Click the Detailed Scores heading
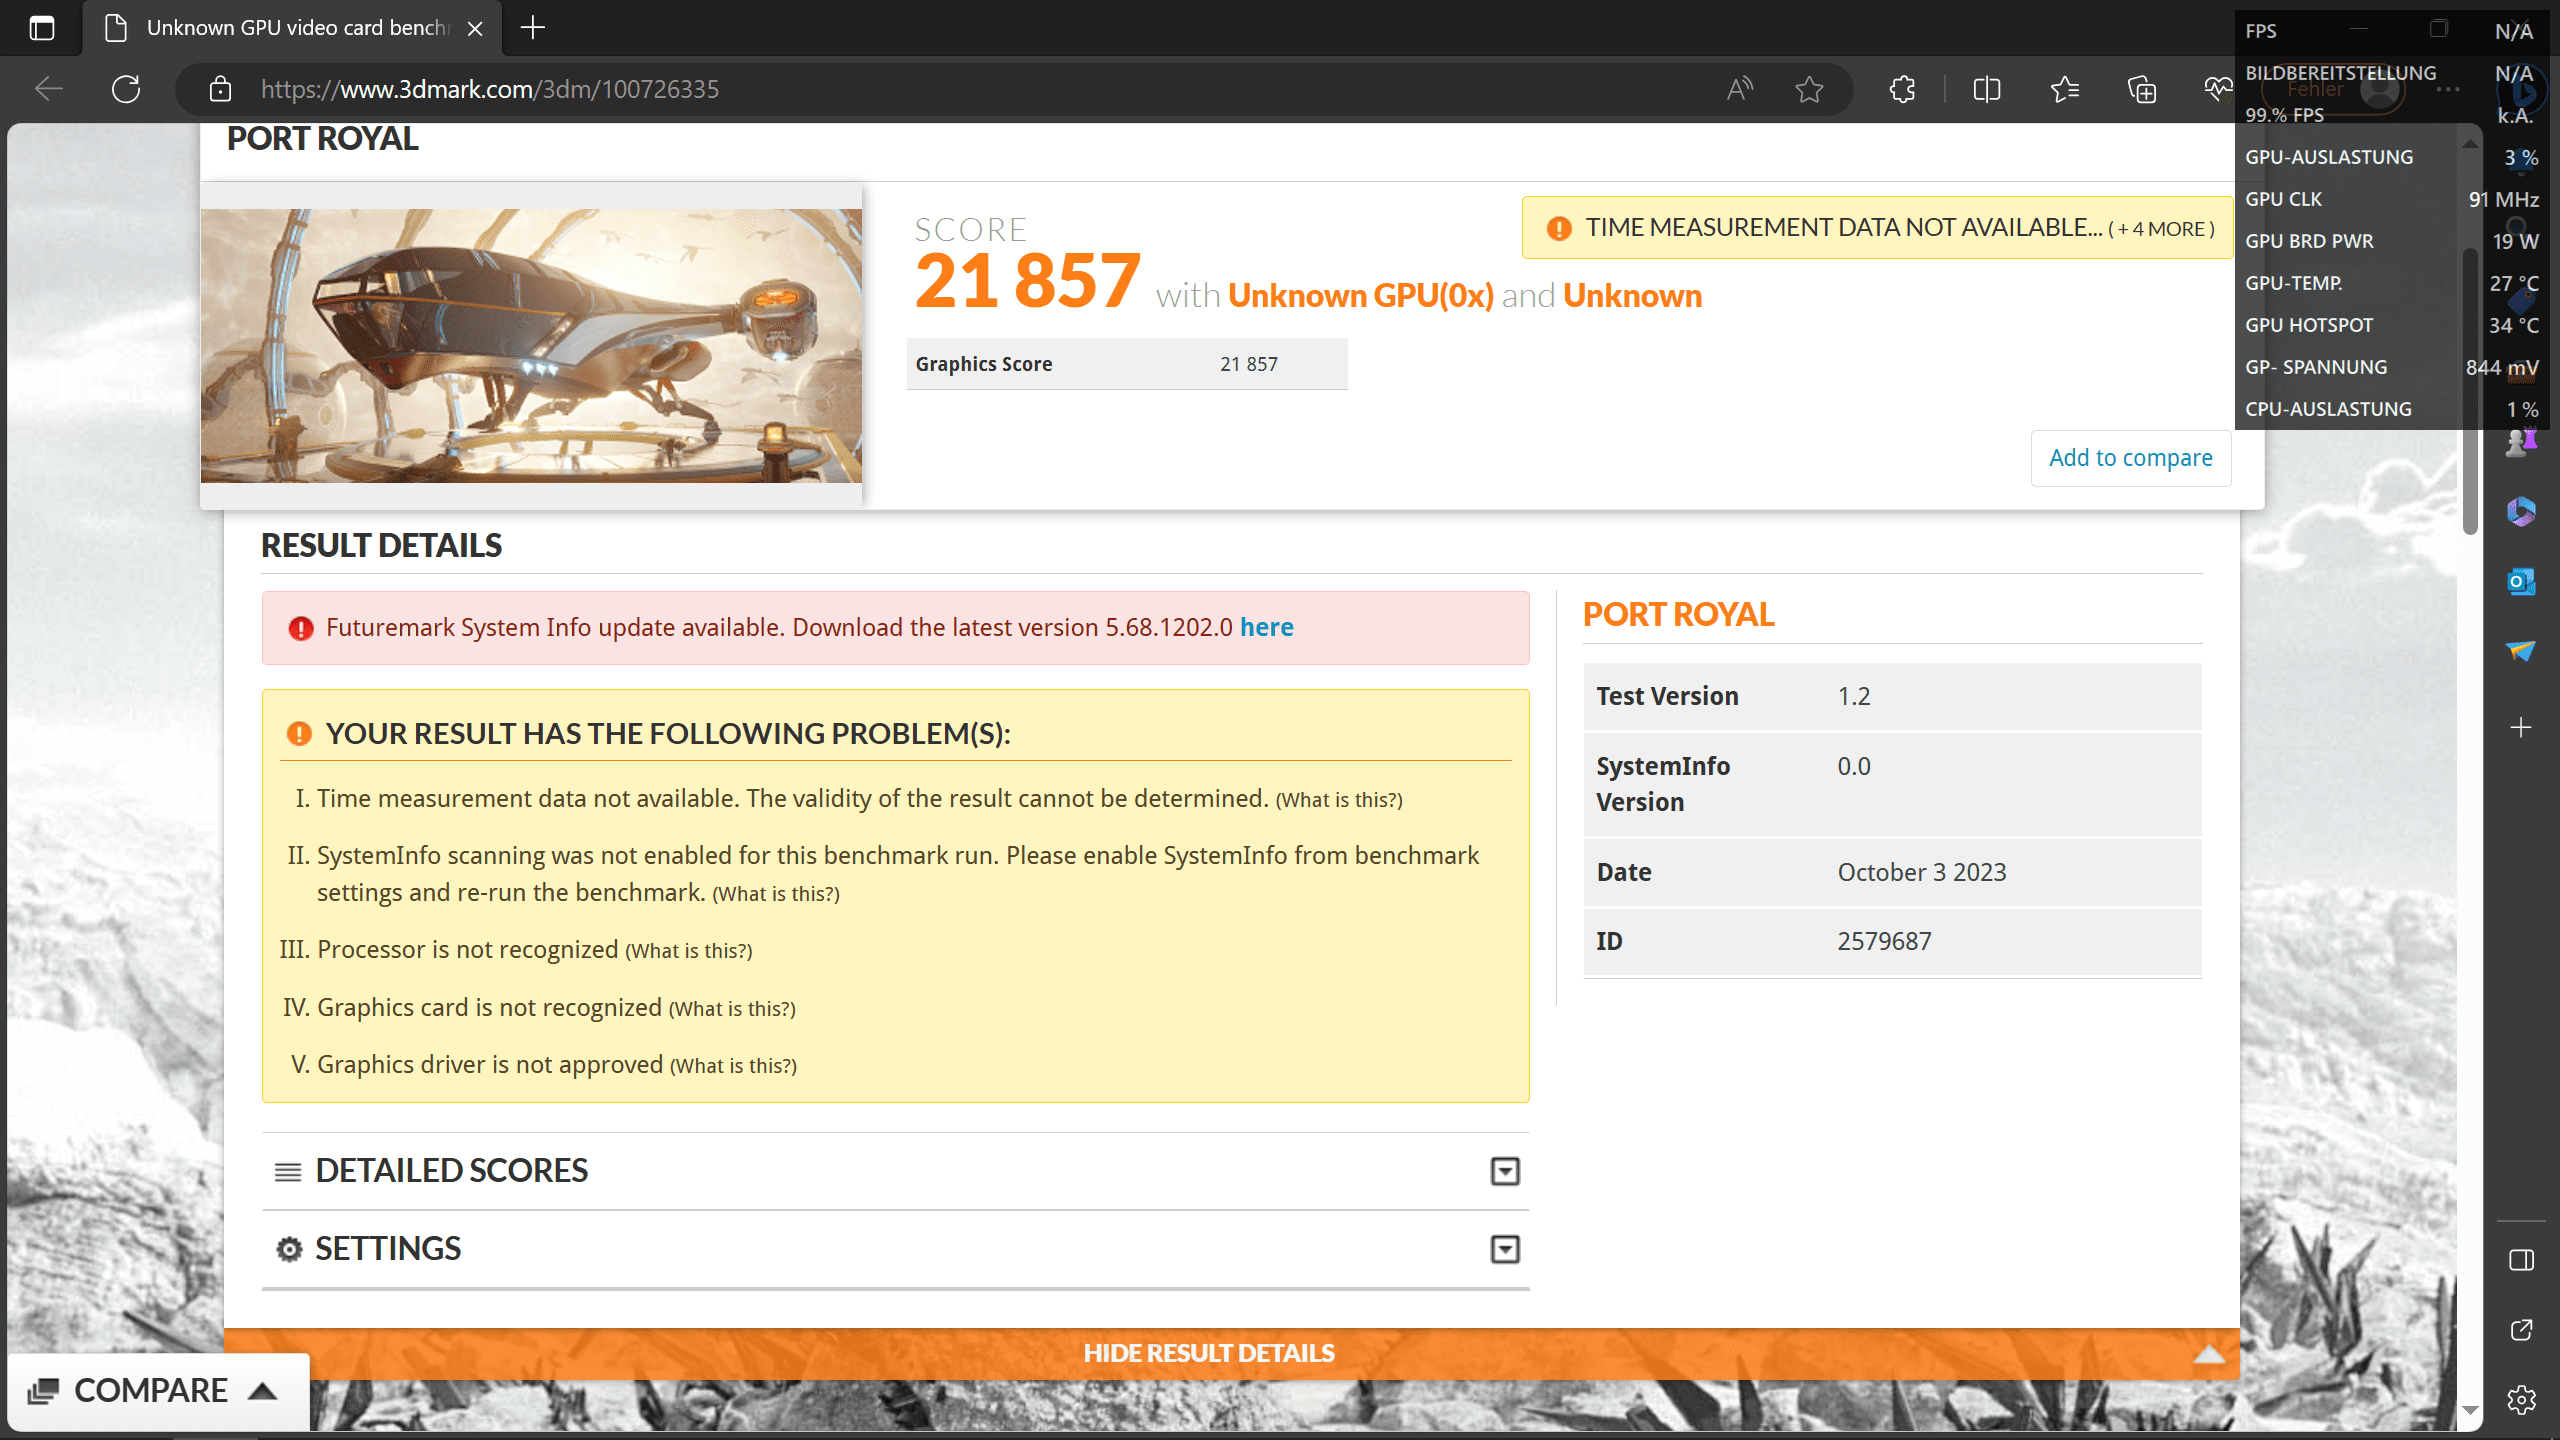2560x1440 pixels. click(x=451, y=1171)
